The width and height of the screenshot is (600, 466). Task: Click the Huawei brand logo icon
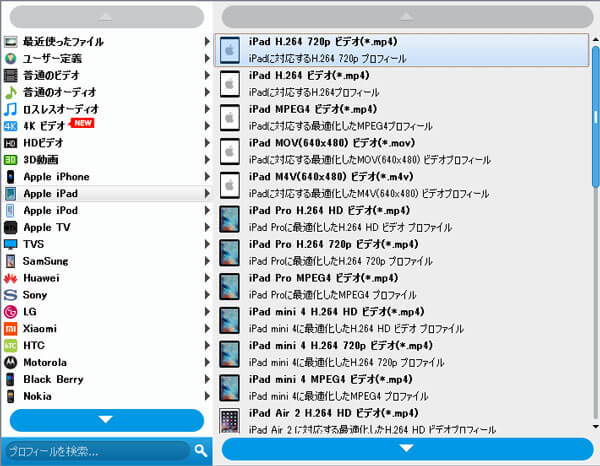pyautogui.click(x=10, y=277)
